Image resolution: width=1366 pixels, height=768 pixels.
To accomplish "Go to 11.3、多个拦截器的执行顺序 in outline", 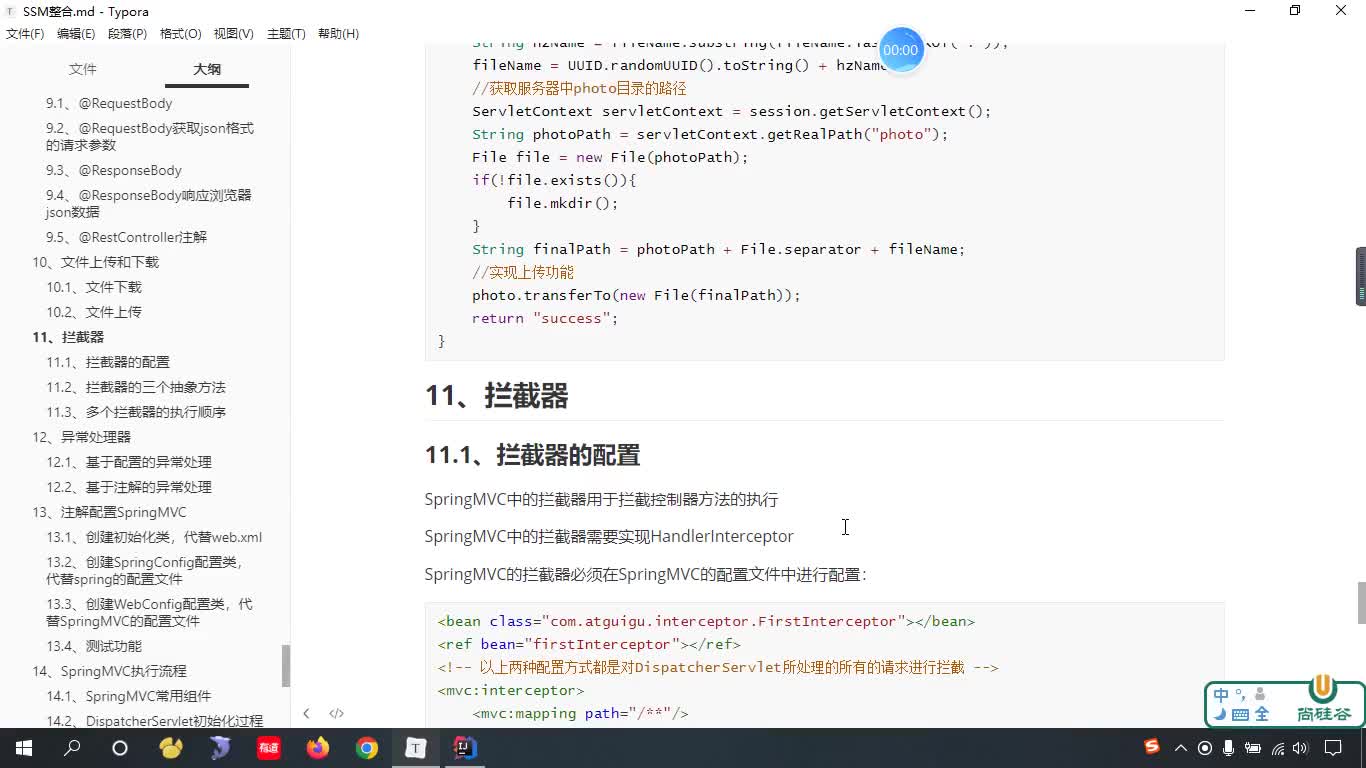I will [x=136, y=412].
